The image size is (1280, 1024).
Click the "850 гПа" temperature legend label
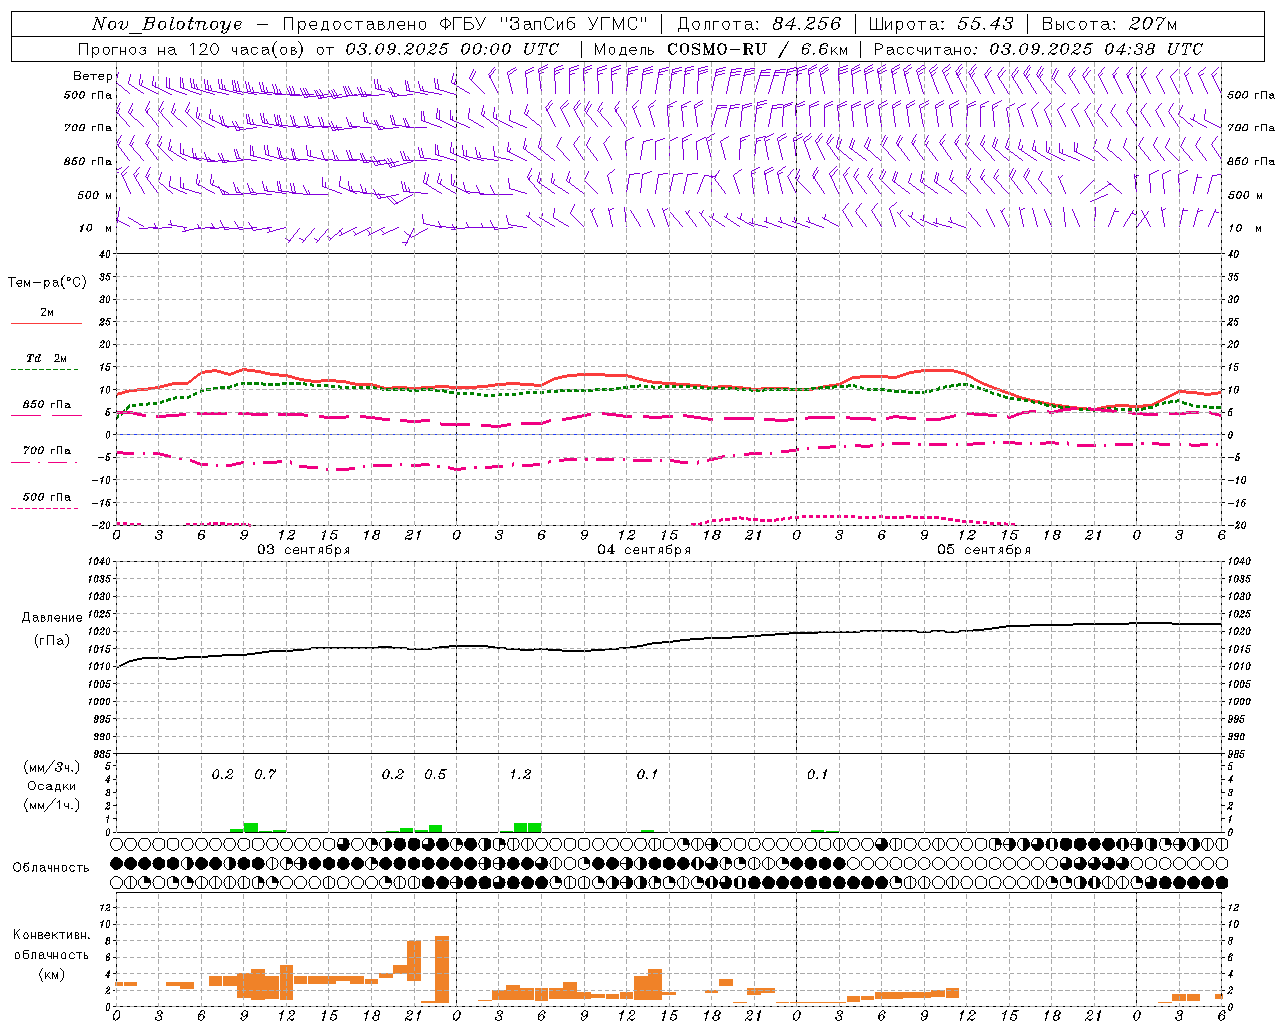pos(47,405)
